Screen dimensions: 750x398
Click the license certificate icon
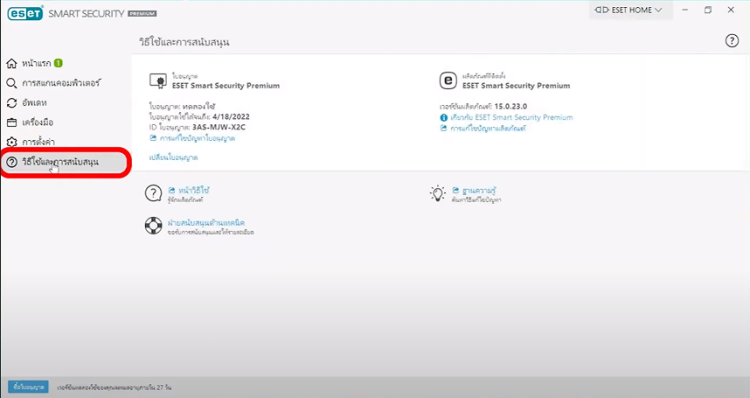coord(158,80)
